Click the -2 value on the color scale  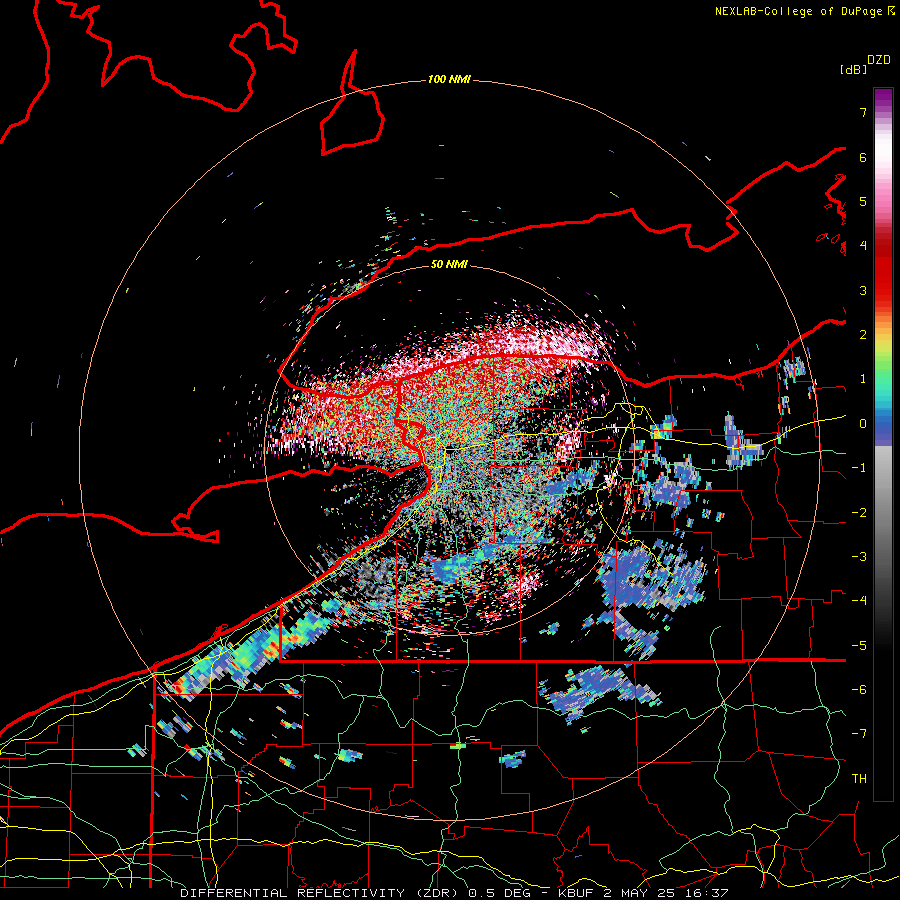(x=859, y=513)
